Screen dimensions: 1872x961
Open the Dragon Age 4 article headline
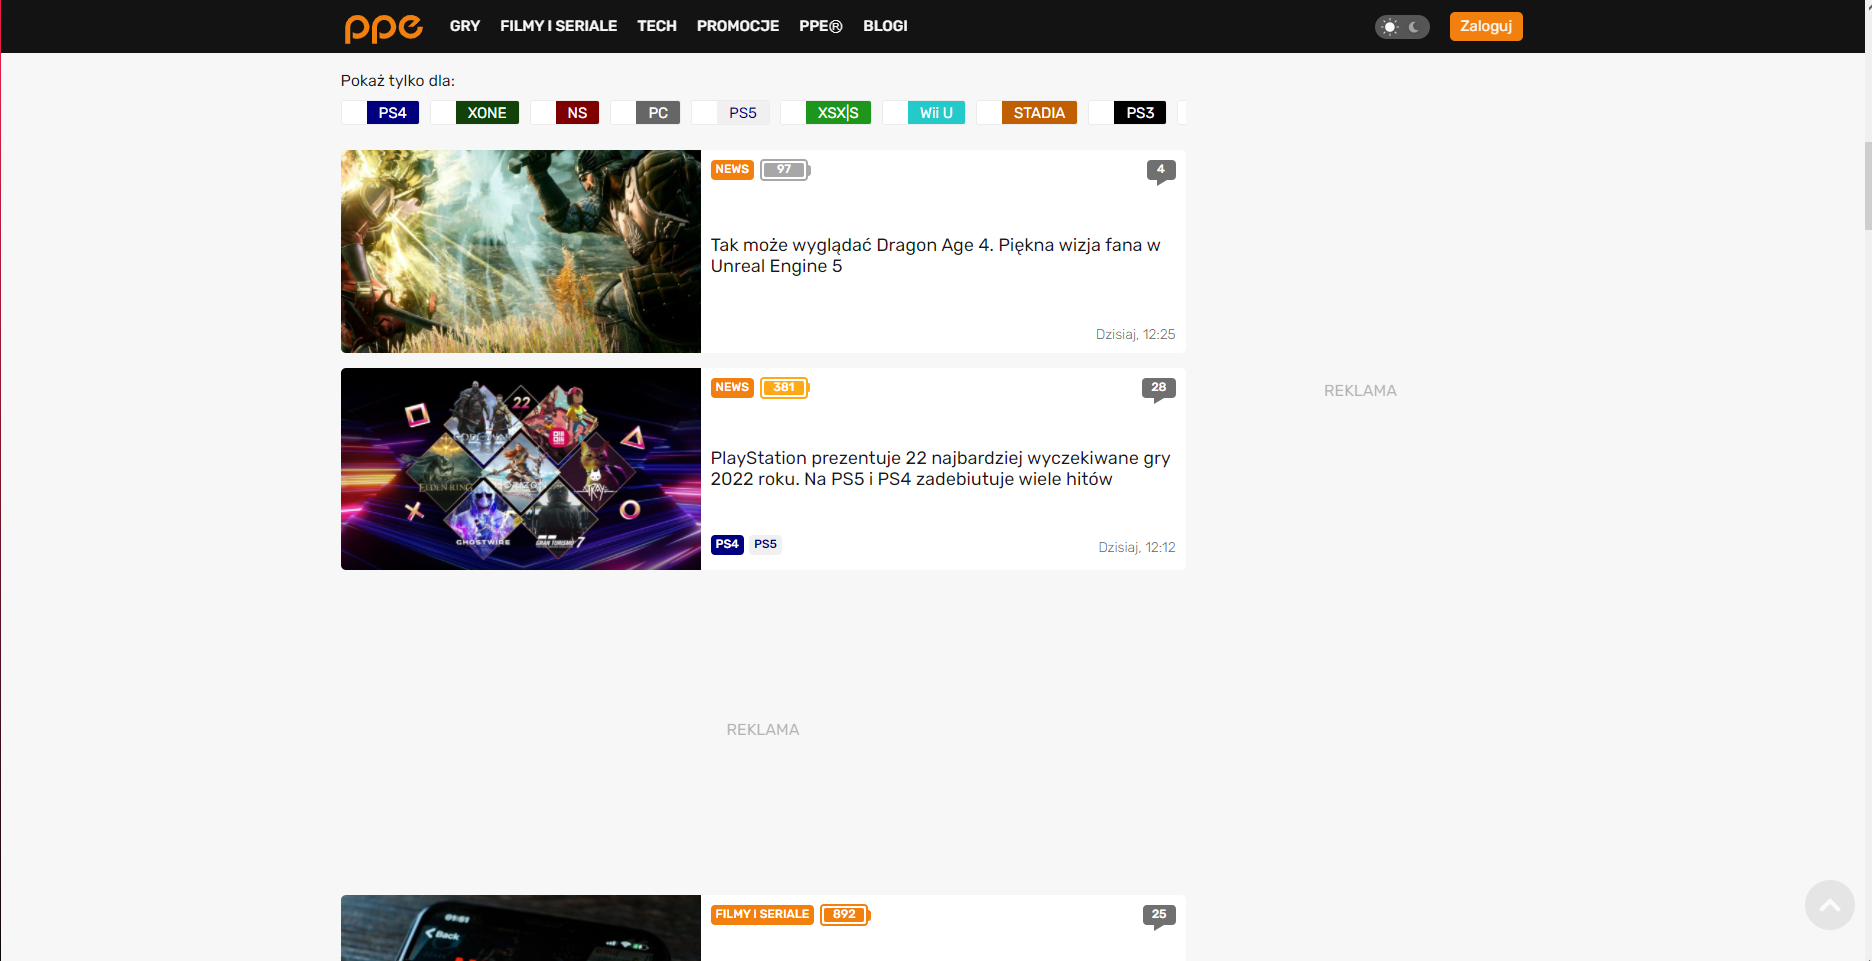[x=935, y=256]
